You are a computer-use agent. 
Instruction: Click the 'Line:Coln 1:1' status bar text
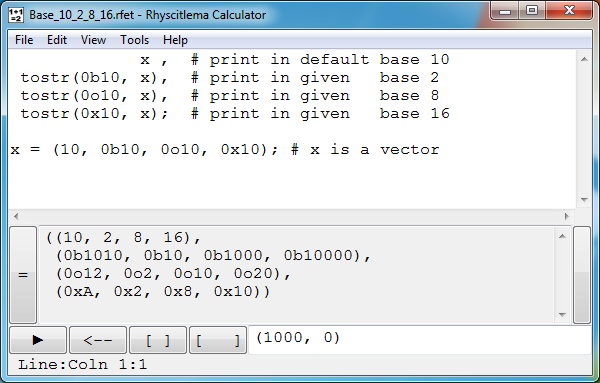82,364
